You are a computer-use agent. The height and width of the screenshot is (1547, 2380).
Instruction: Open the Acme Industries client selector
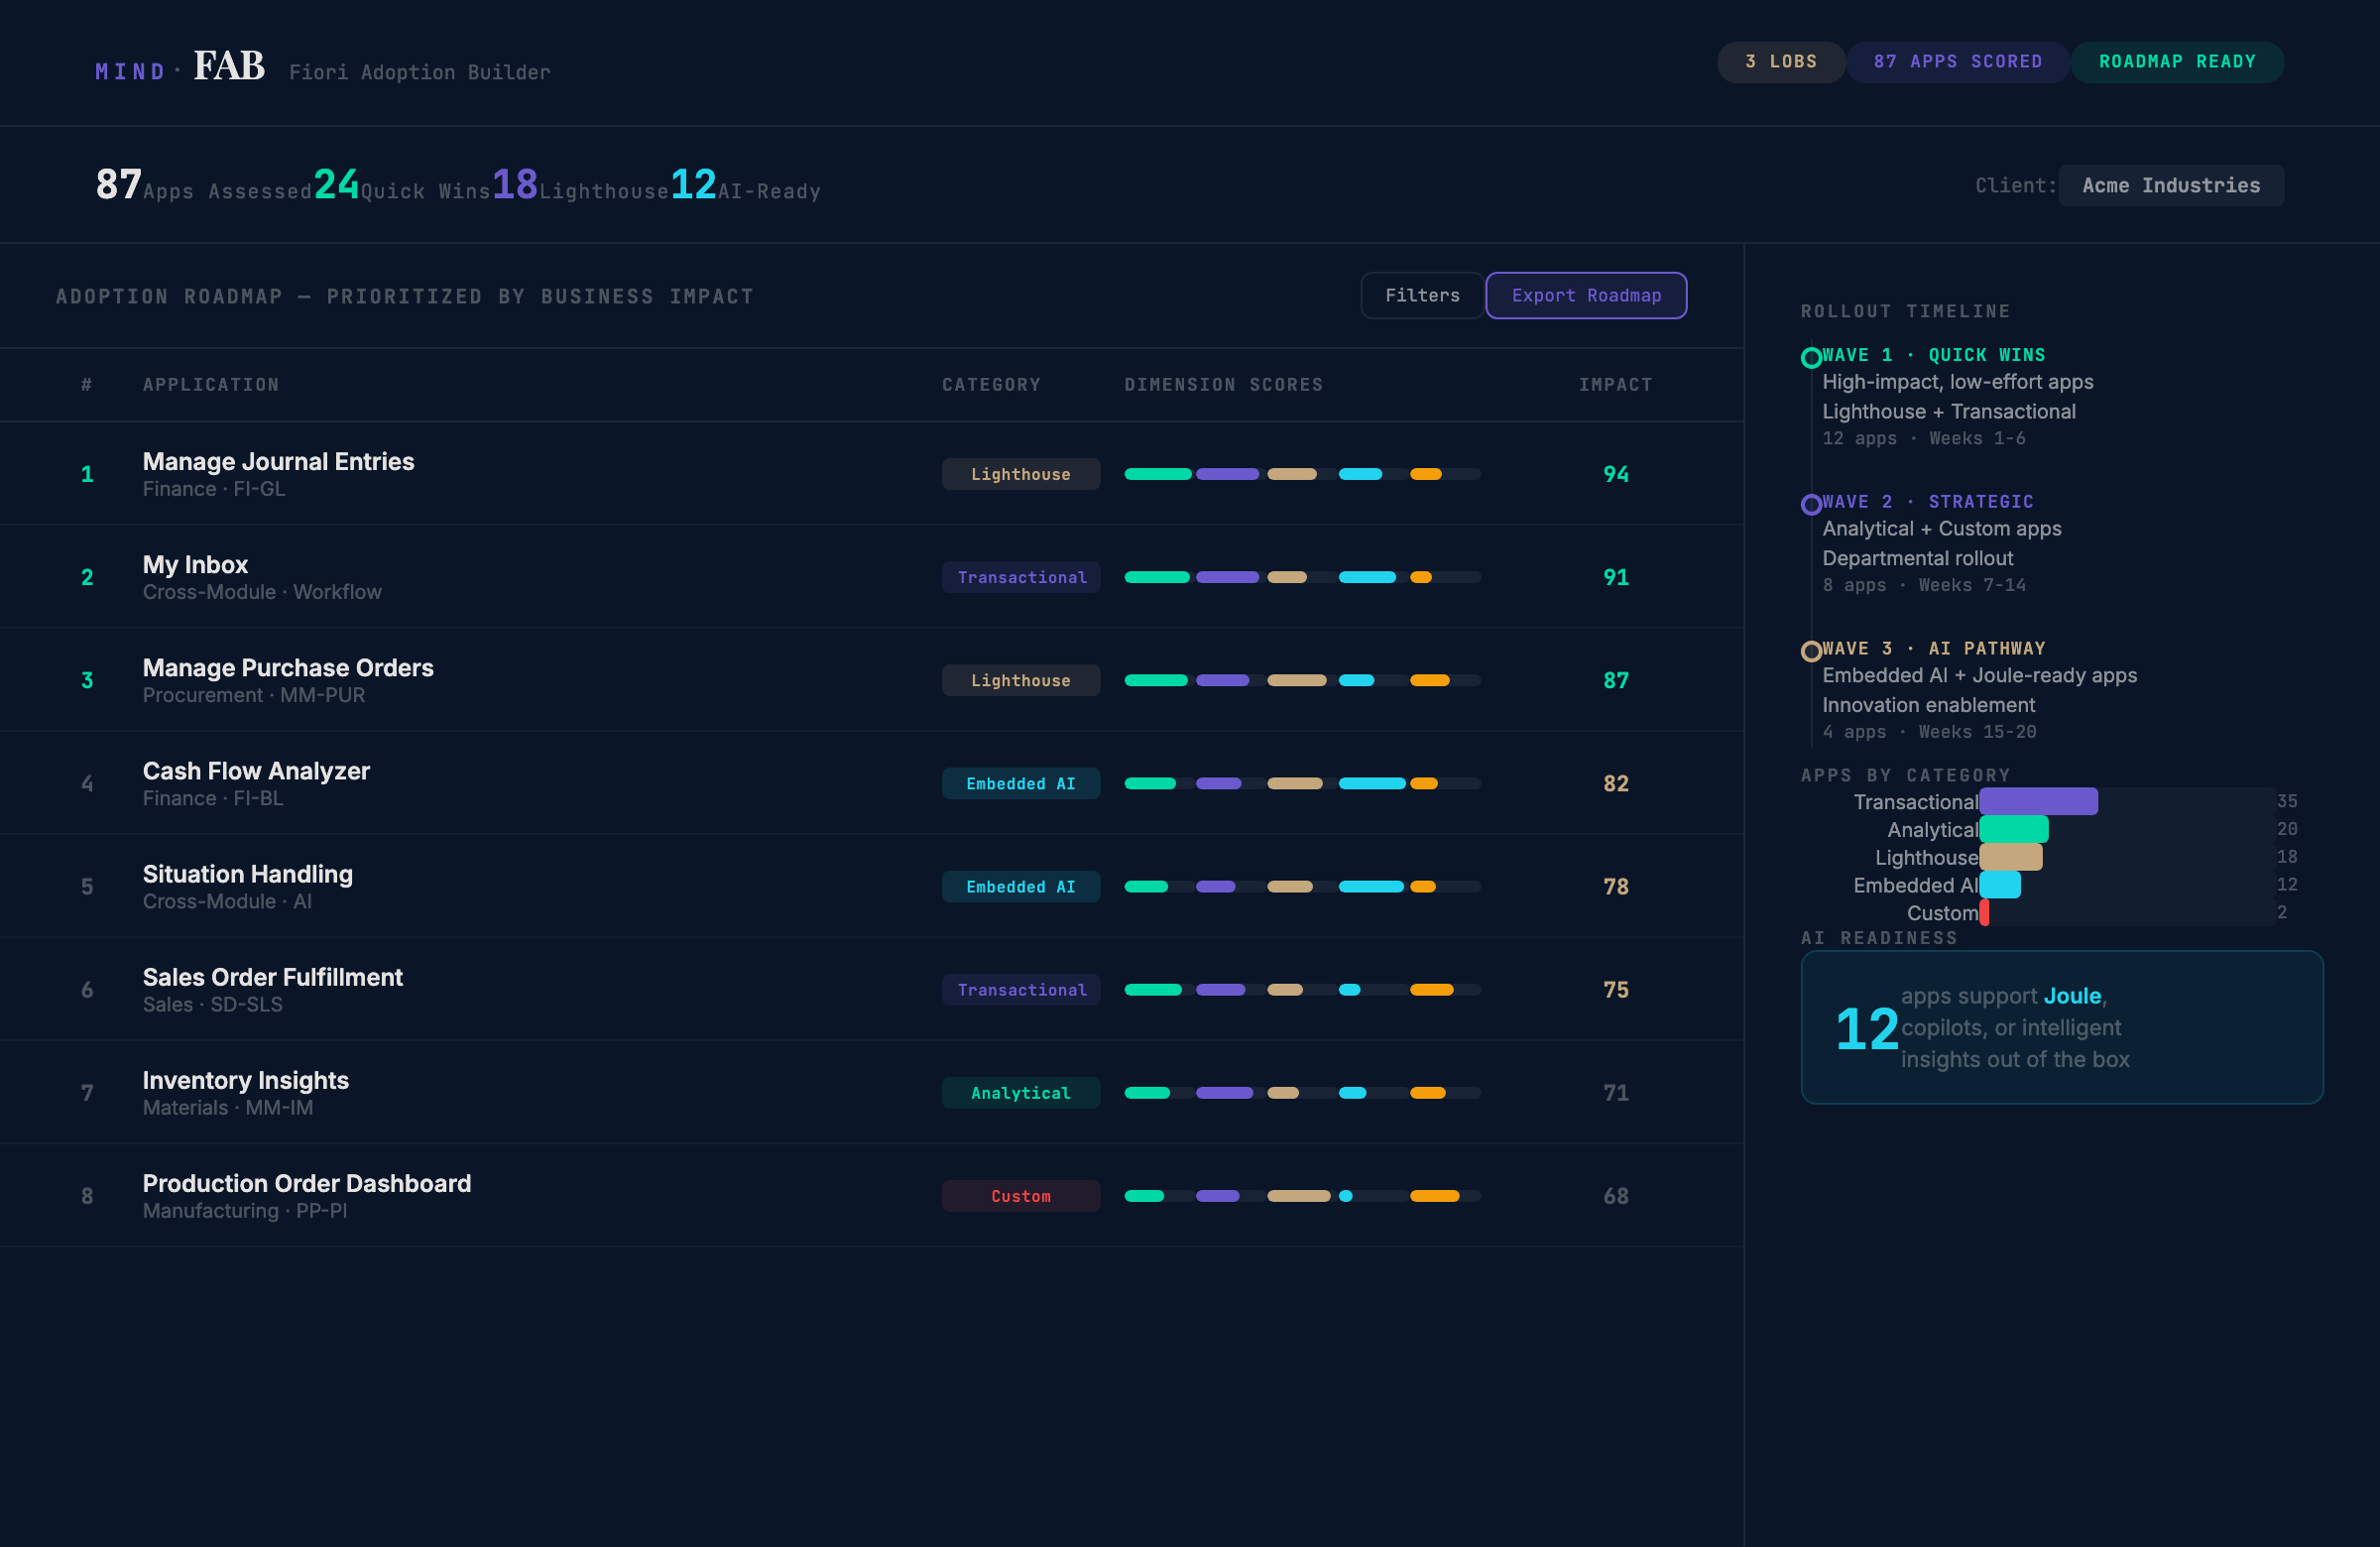pos(2170,186)
